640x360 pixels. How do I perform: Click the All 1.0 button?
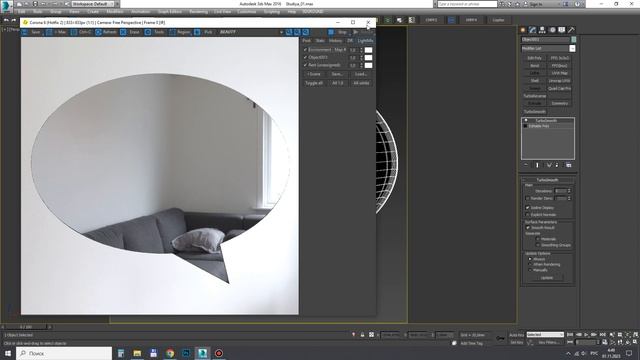click(338, 83)
